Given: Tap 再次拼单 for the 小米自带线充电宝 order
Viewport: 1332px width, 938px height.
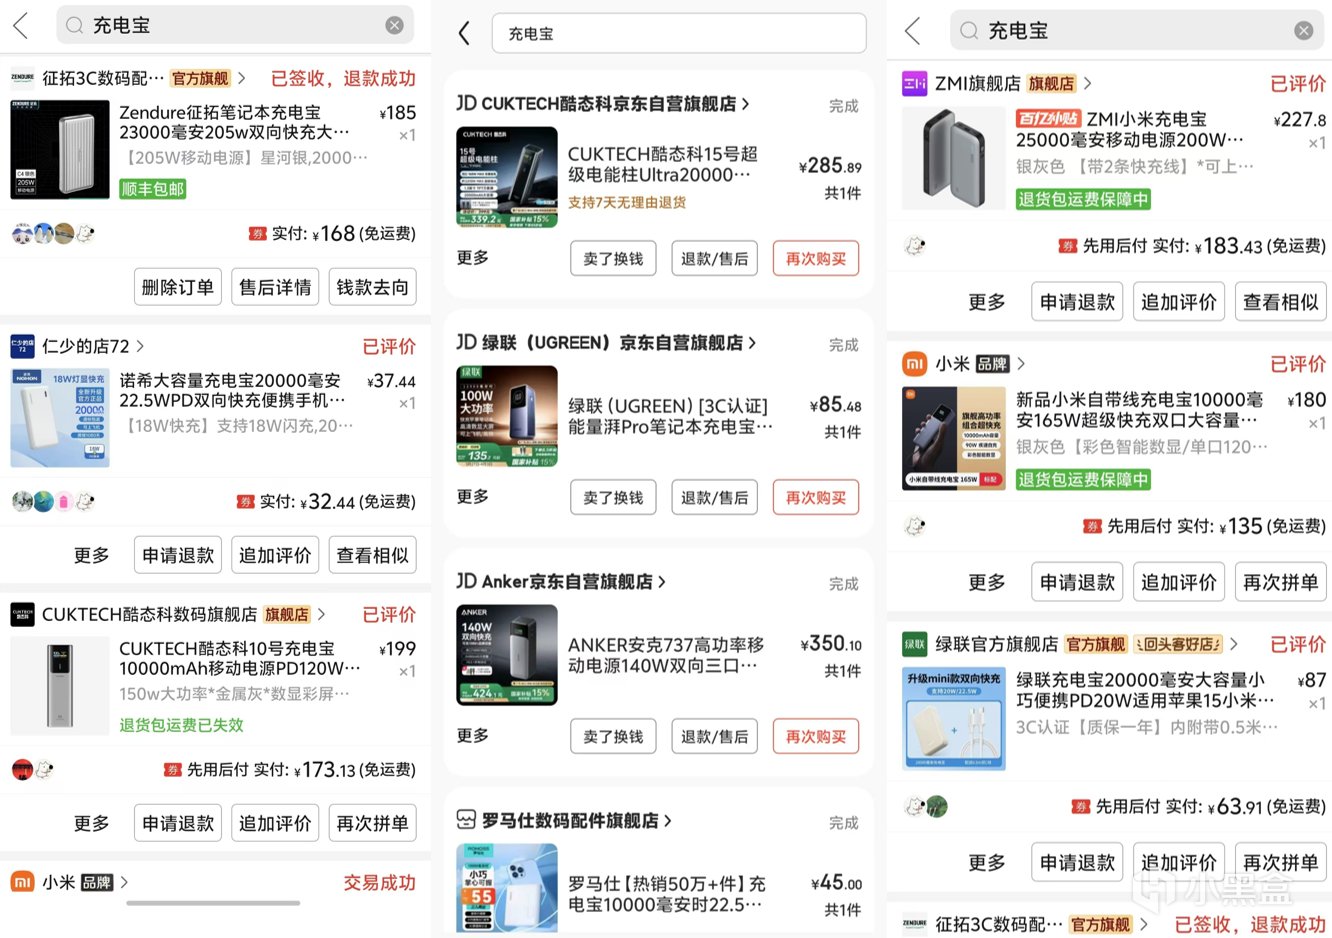Looking at the screenshot, I should [x=1280, y=581].
